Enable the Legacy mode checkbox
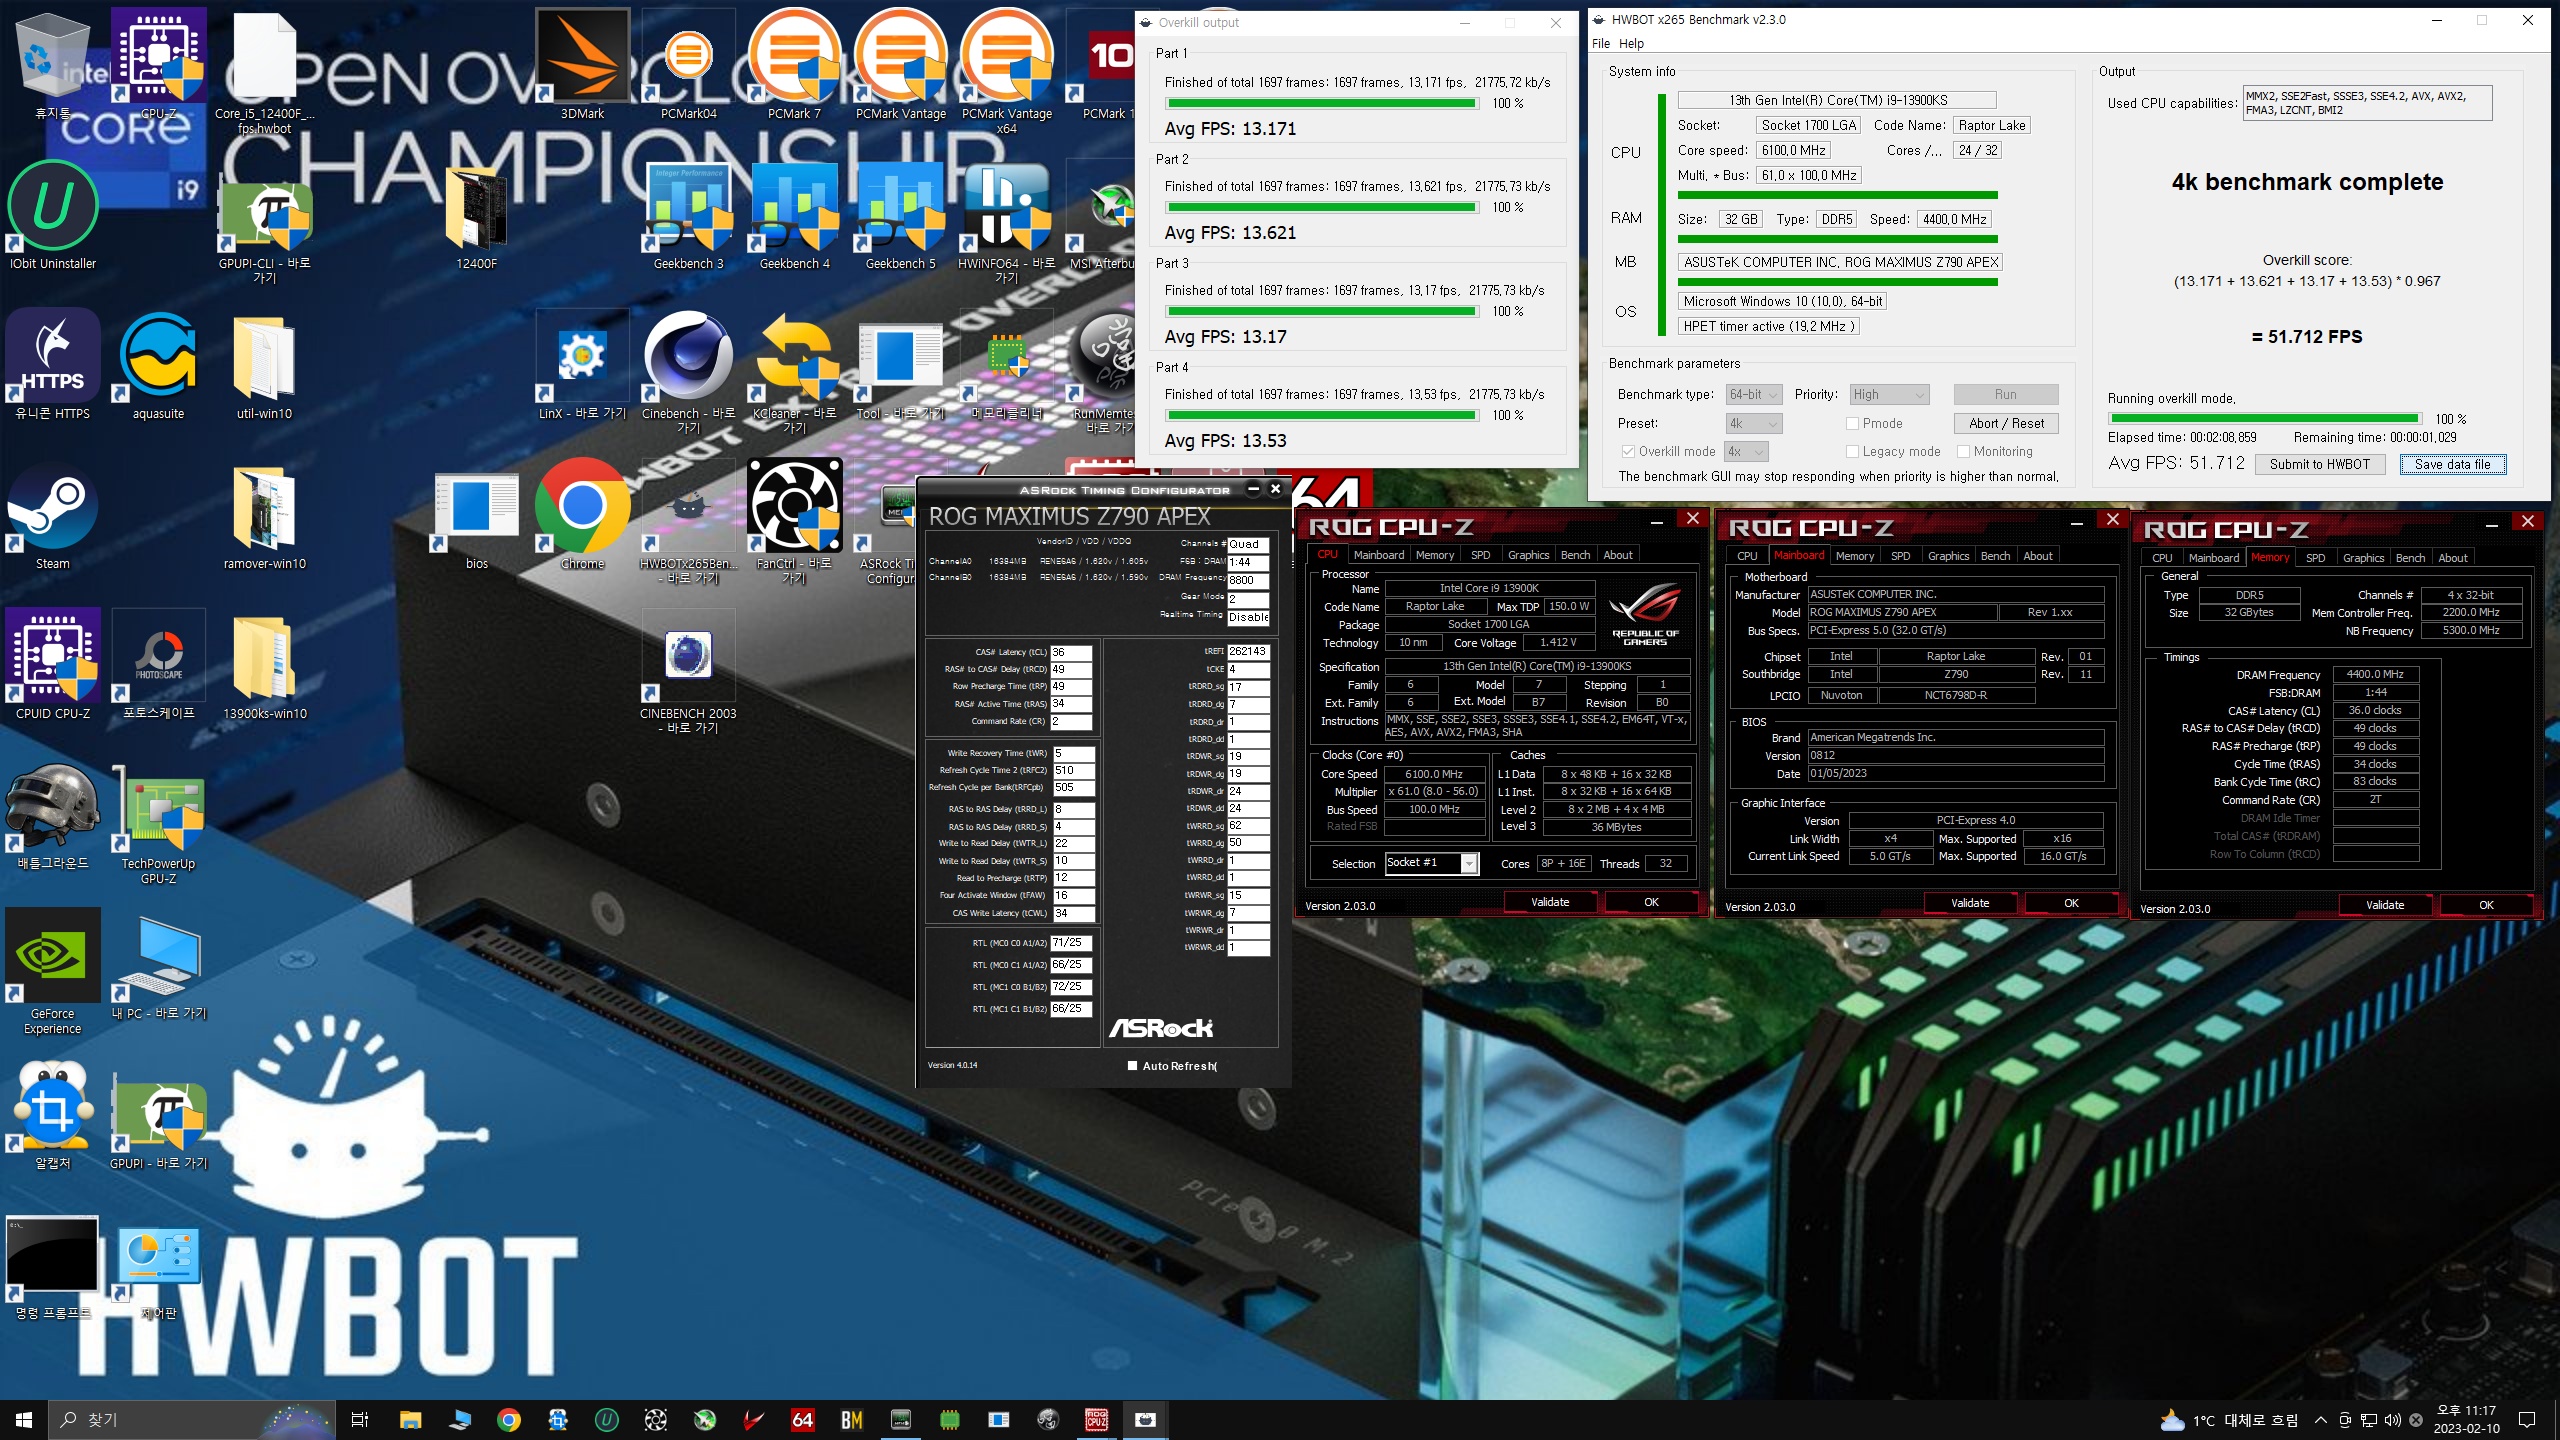 point(1852,452)
